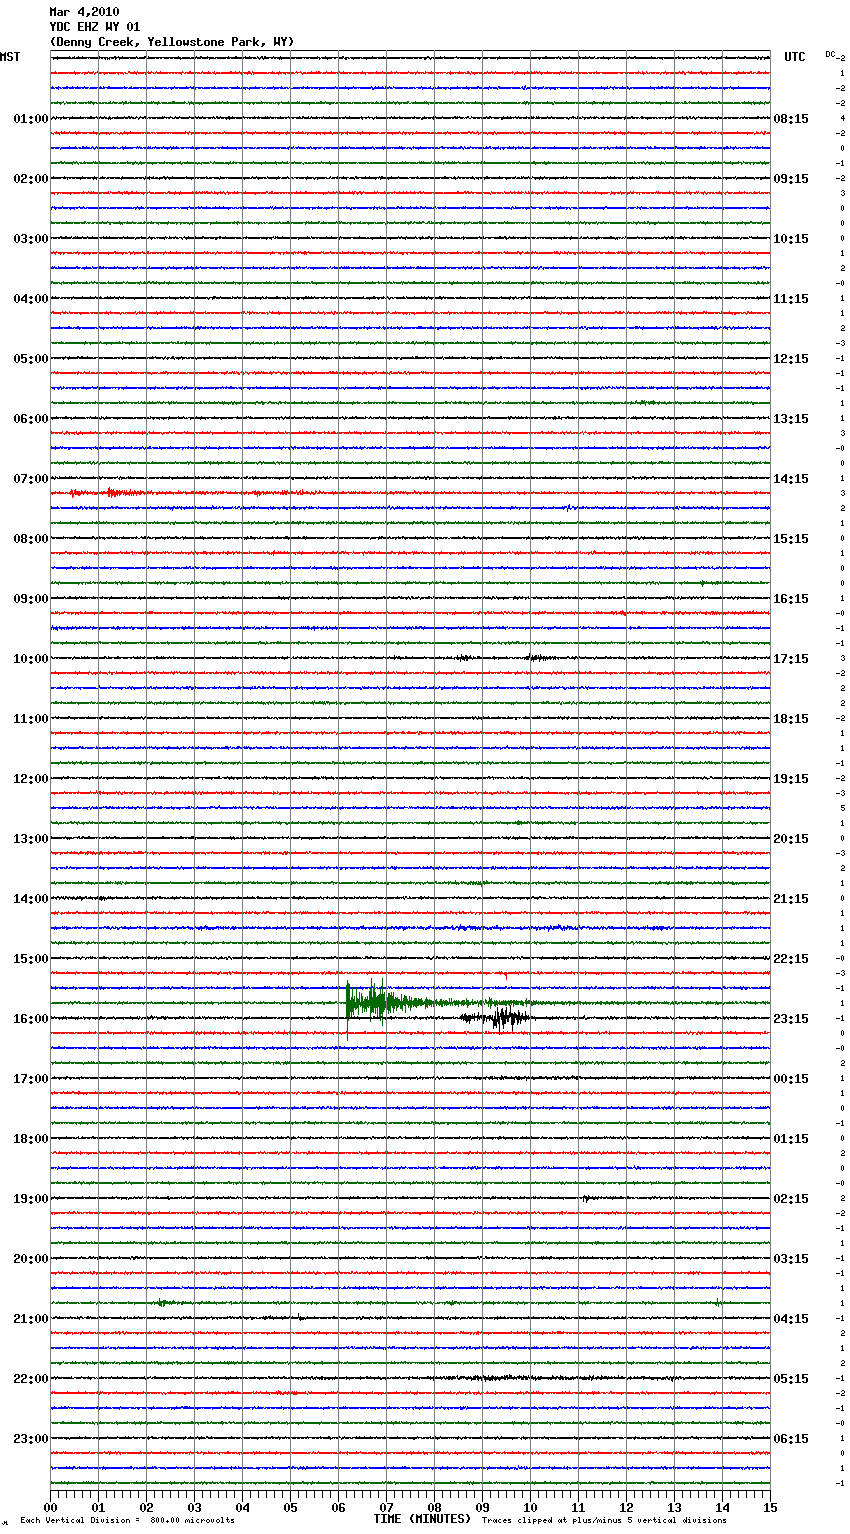Click the "08:00" MST time label
The width and height of the screenshot is (850, 1534).
pos(31,539)
